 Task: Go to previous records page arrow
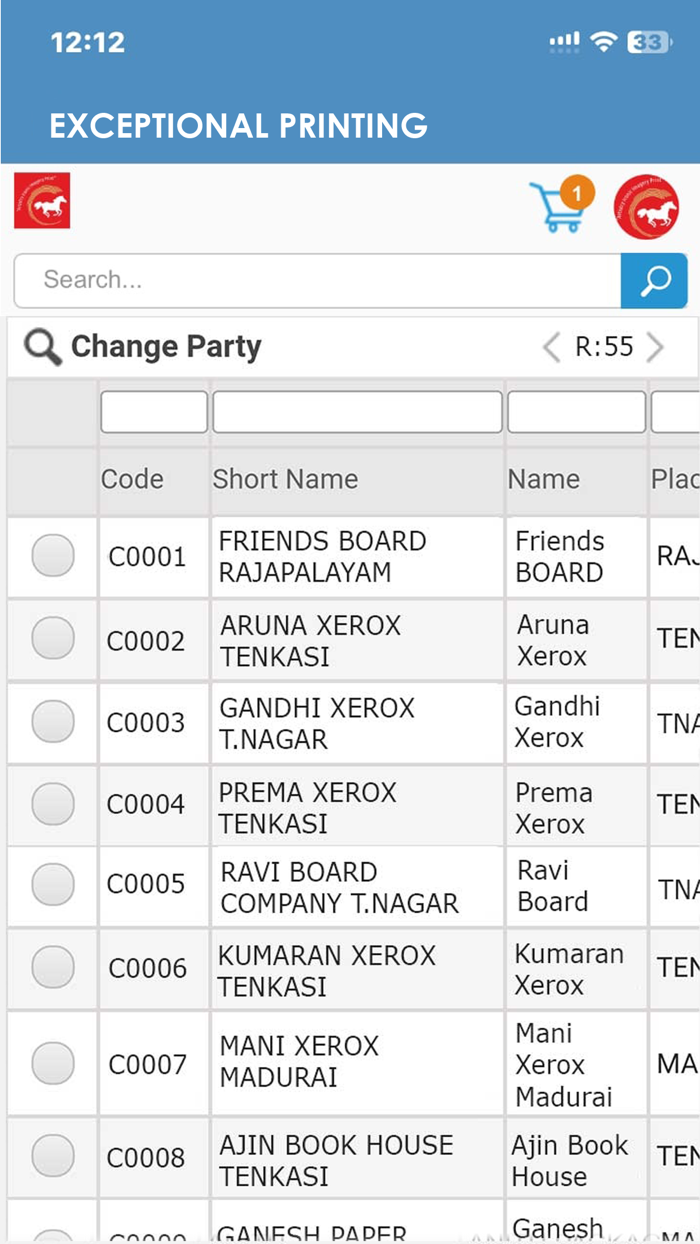pos(551,347)
